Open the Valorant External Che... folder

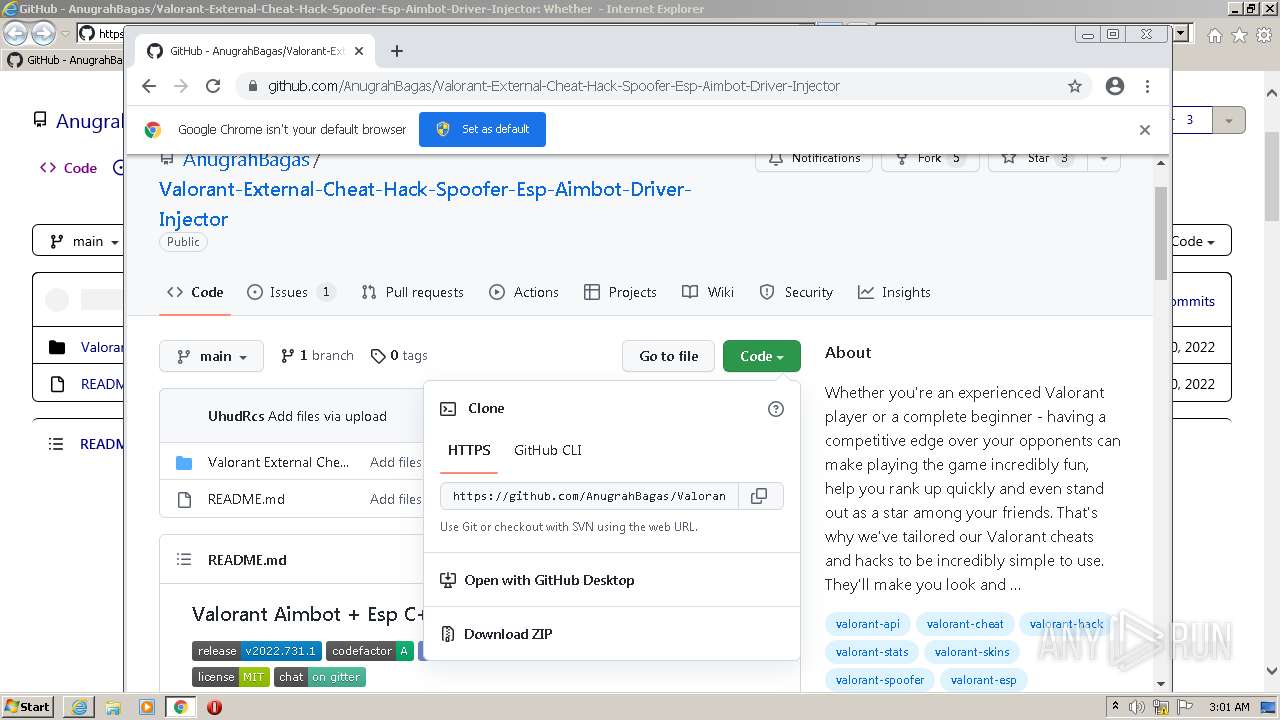click(279, 462)
